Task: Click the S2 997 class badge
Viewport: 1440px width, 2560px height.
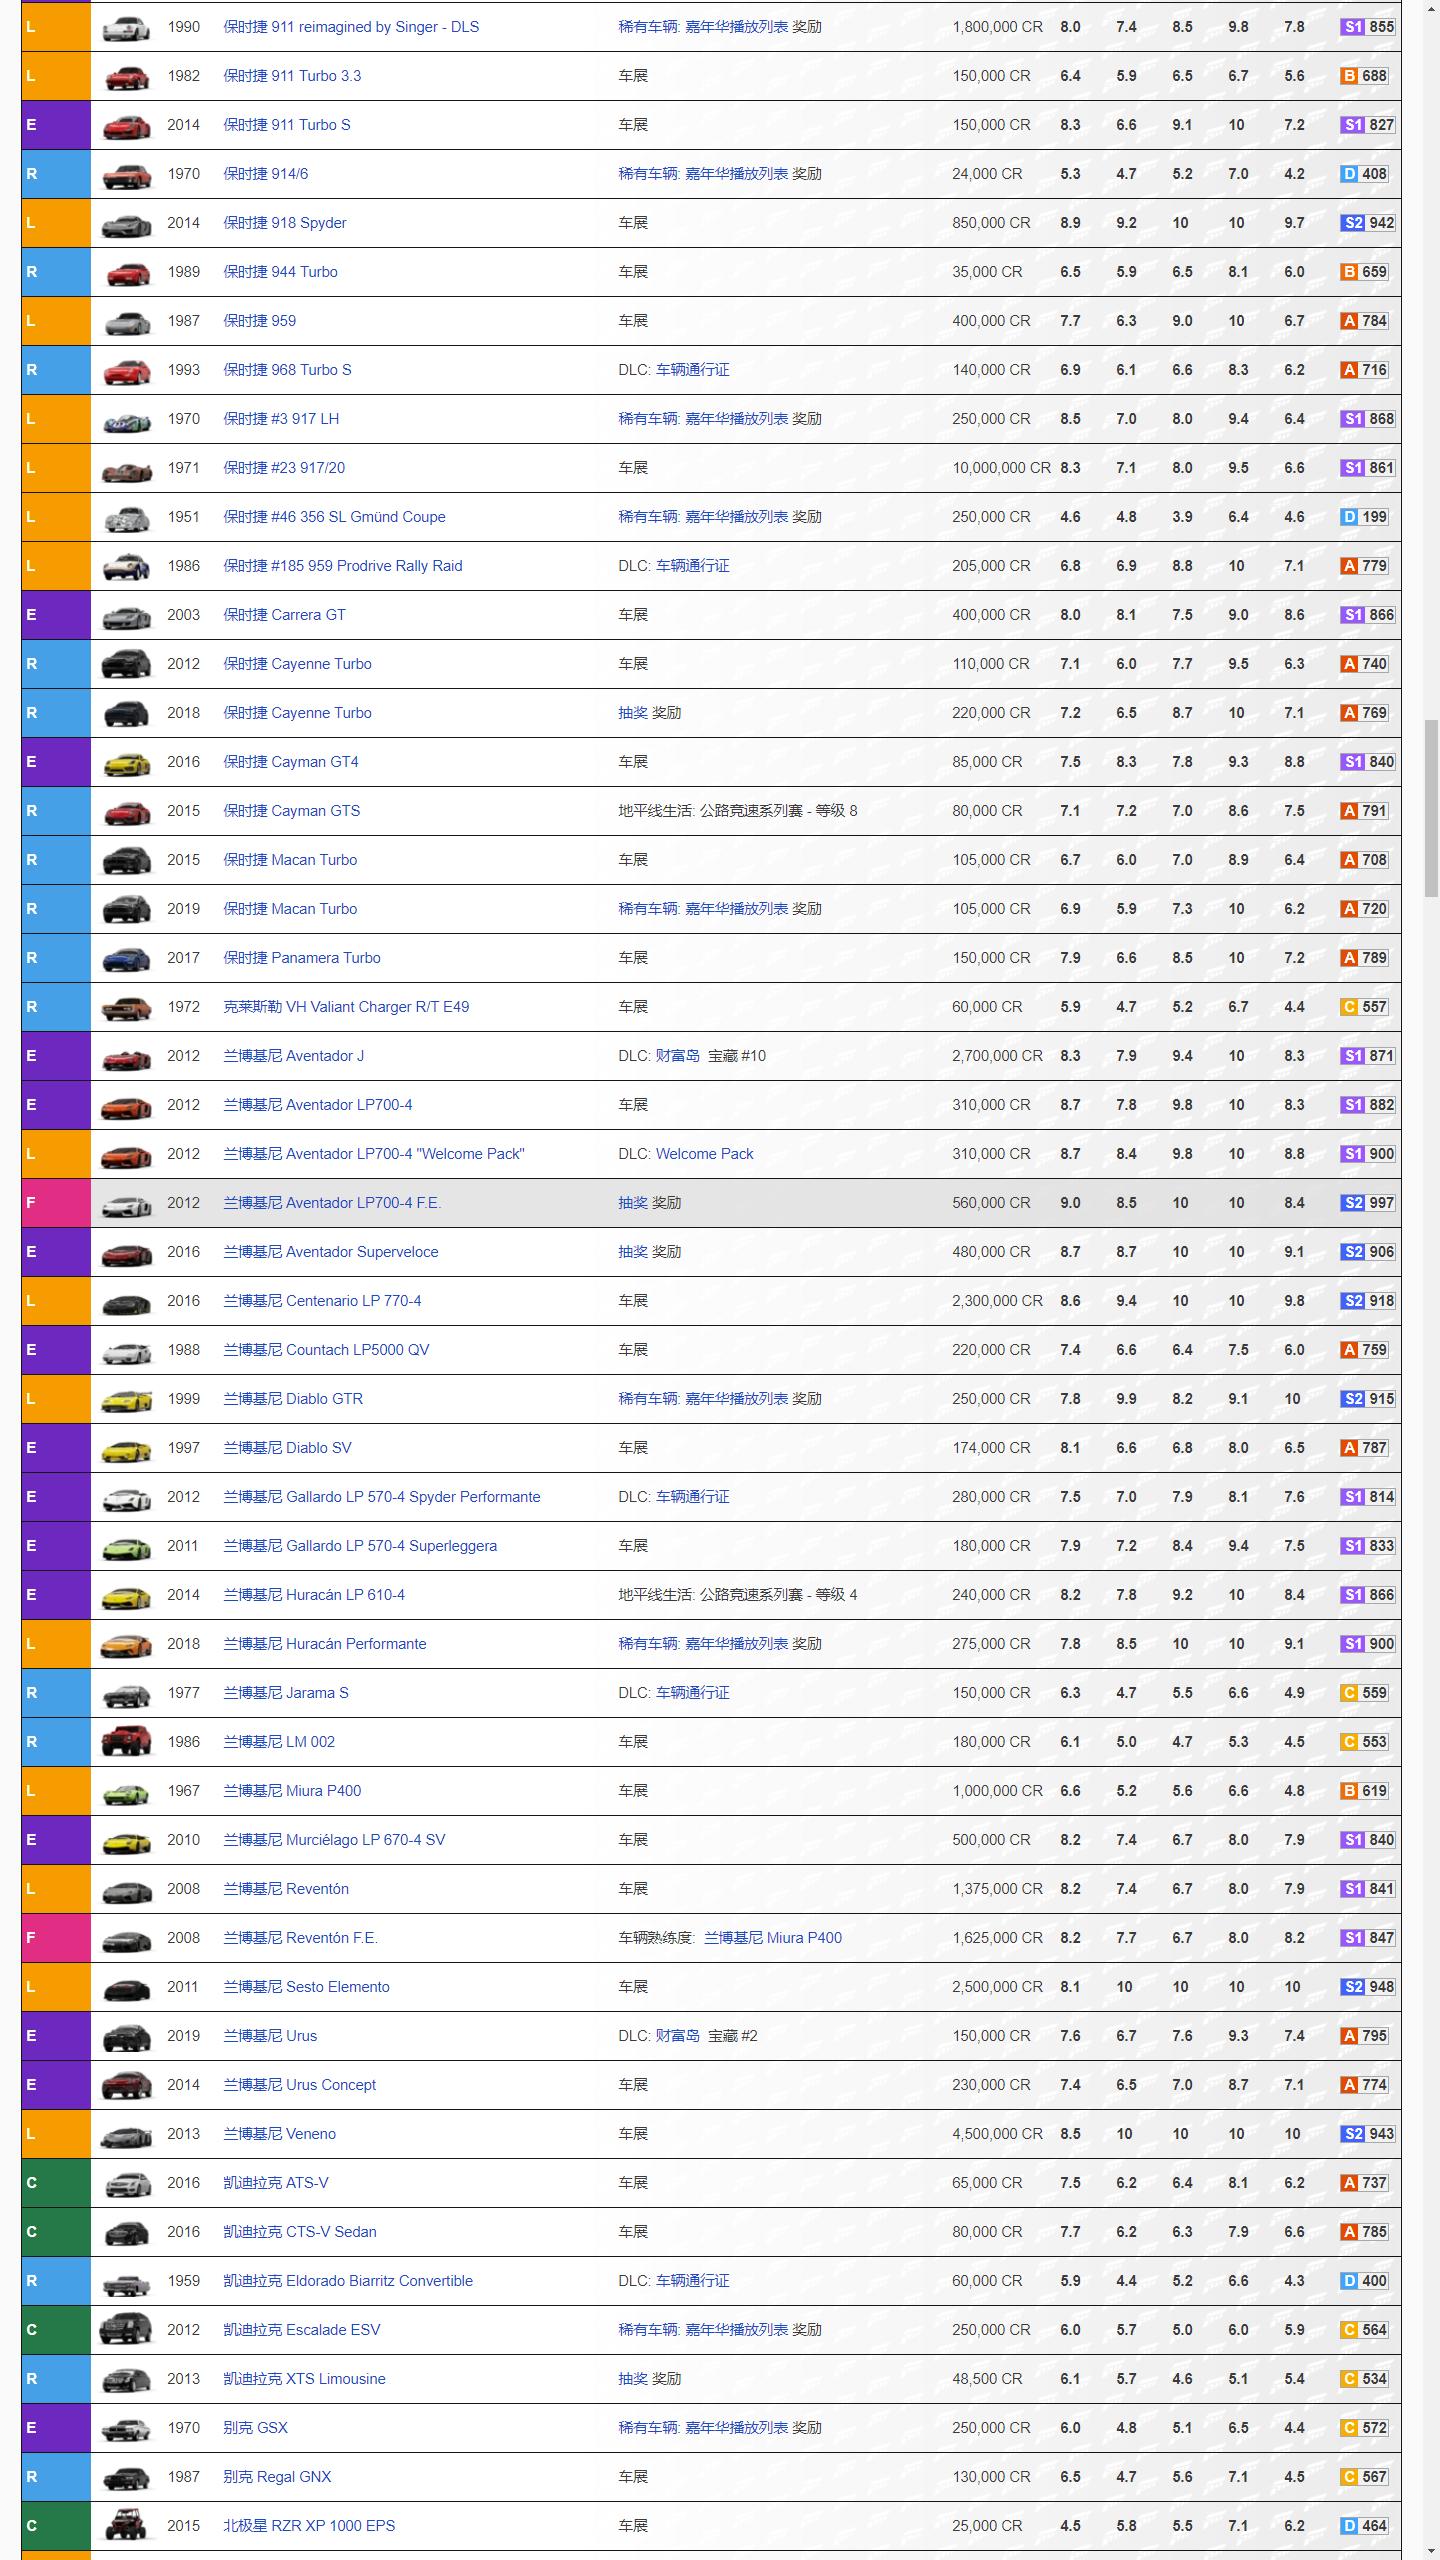Action: (x=1367, y=1203)
